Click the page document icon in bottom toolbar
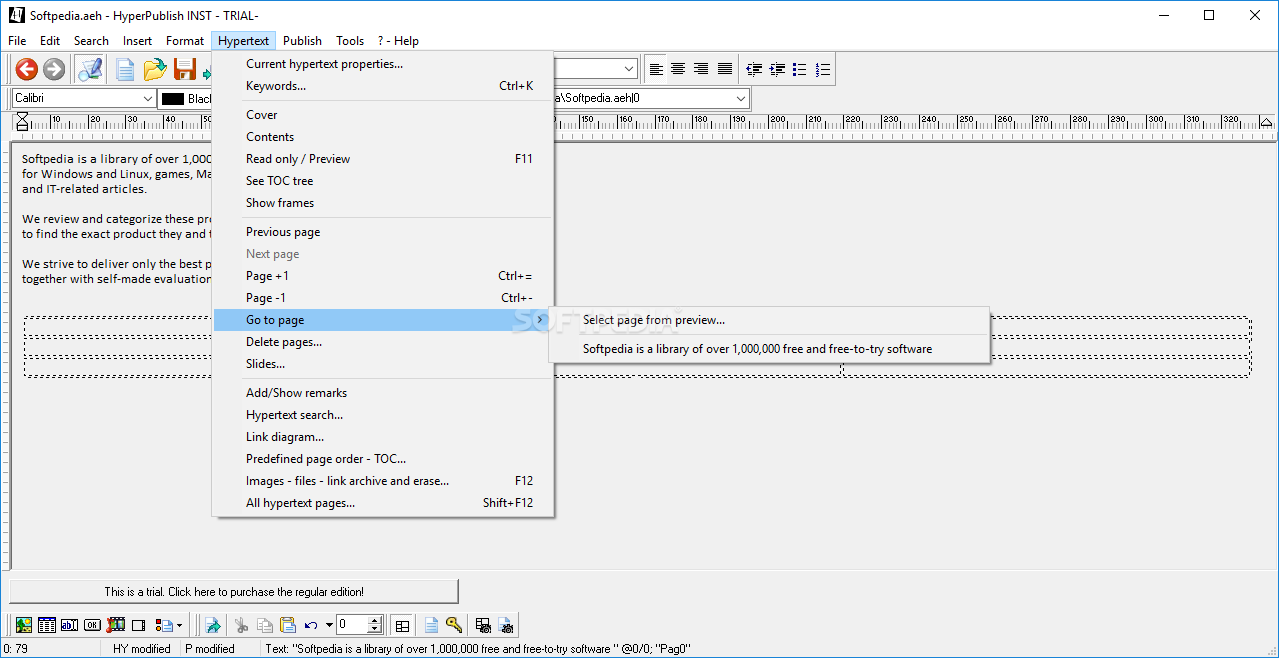 (x=431, y=625)
